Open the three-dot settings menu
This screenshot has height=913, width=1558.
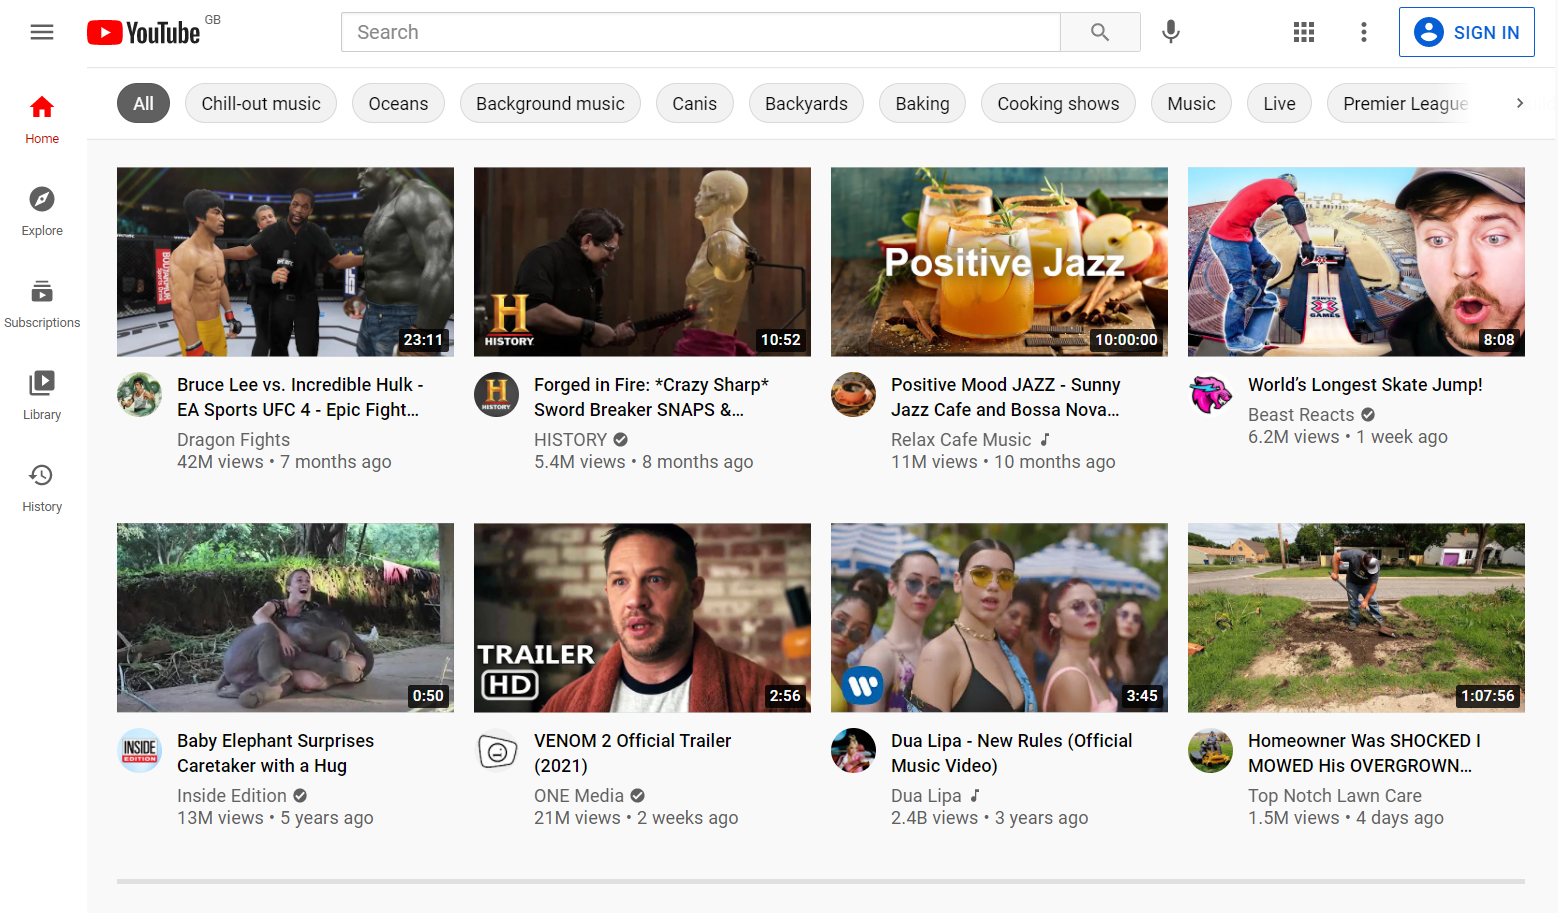(1364, 32)
